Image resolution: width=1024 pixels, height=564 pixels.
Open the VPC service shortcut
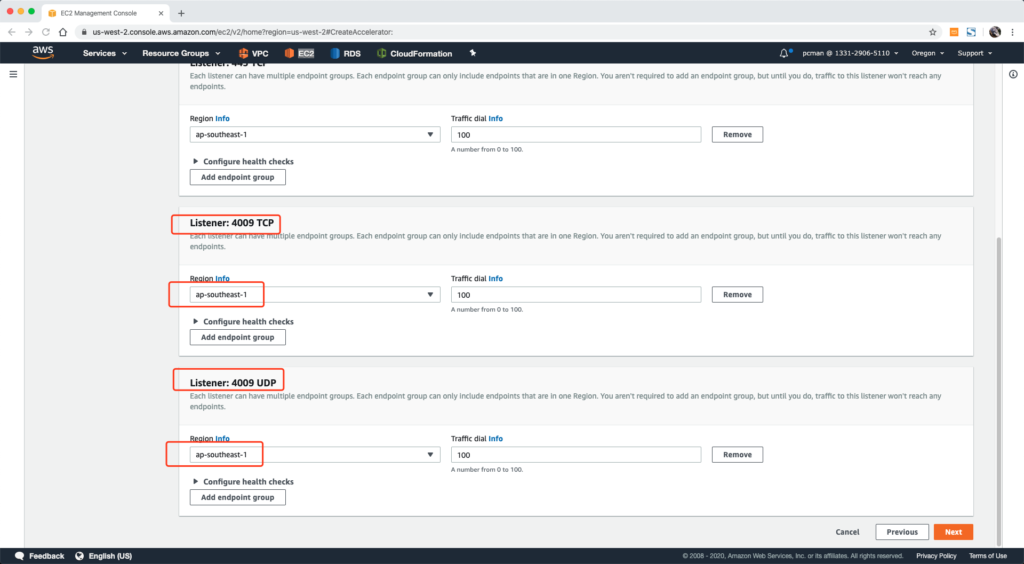[254, 53]
